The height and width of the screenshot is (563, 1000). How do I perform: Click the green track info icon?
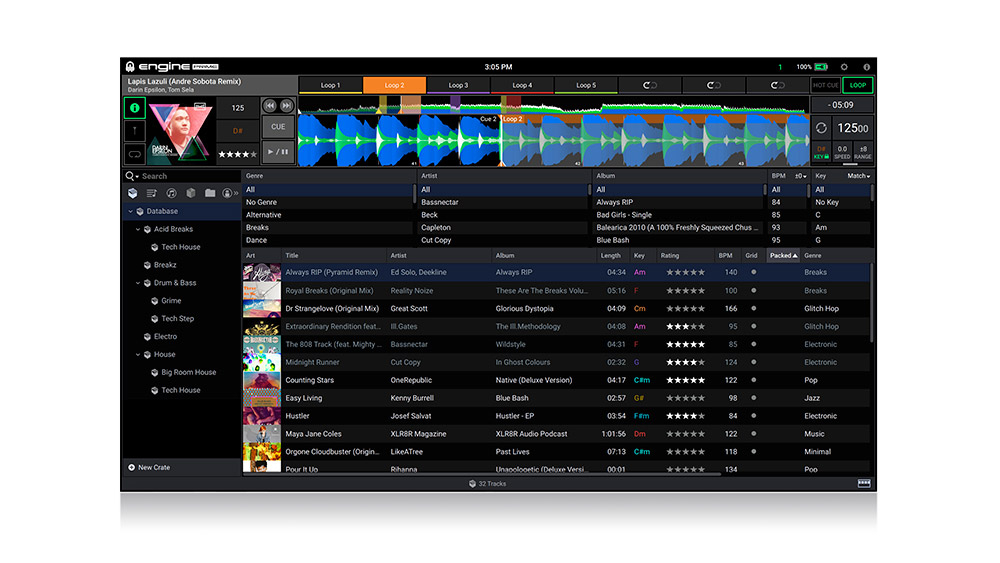(x=134, y=106)
